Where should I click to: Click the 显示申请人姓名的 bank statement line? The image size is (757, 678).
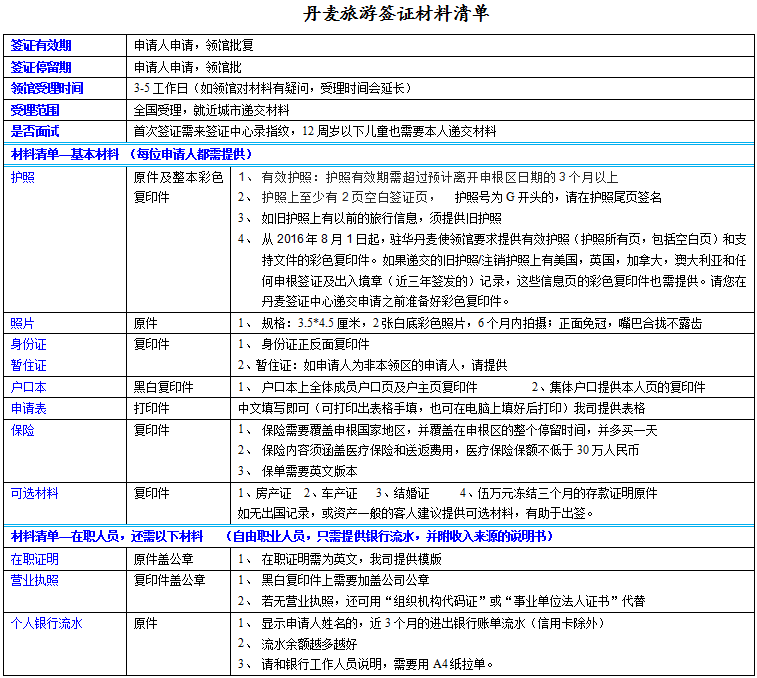(x=421, y=623)
